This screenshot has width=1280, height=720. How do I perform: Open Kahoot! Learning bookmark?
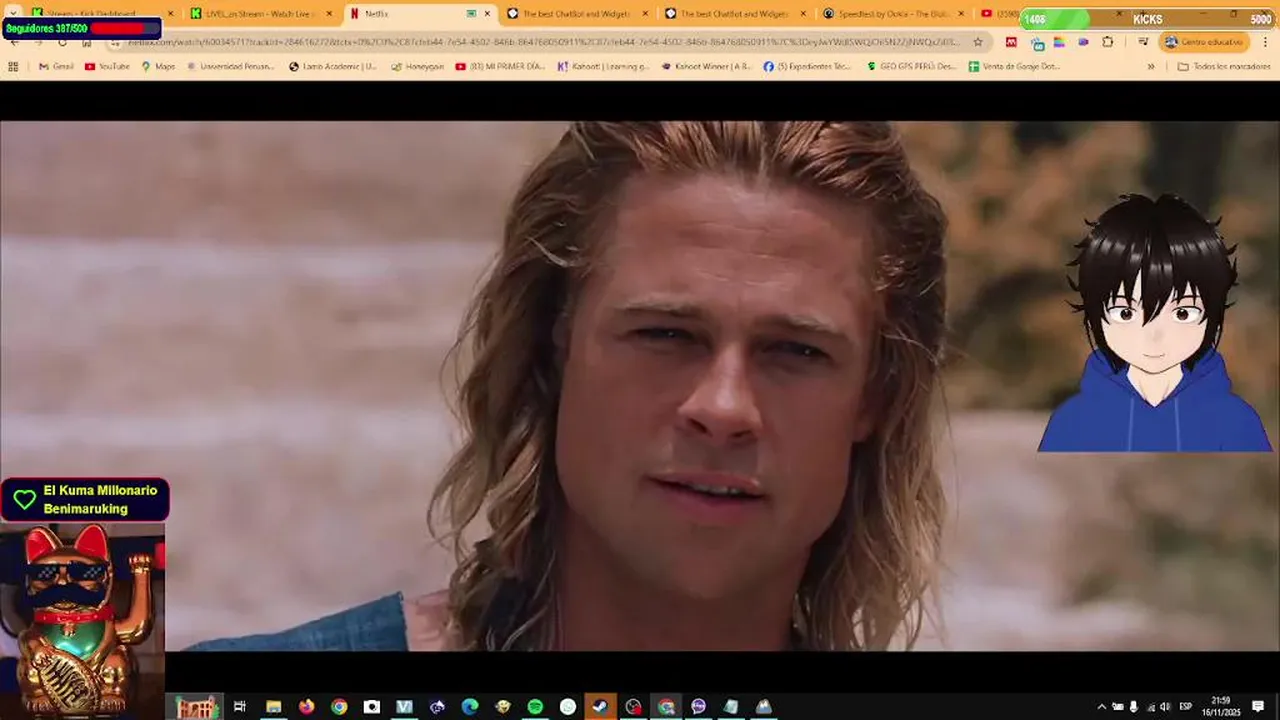[x=603, y=66]
